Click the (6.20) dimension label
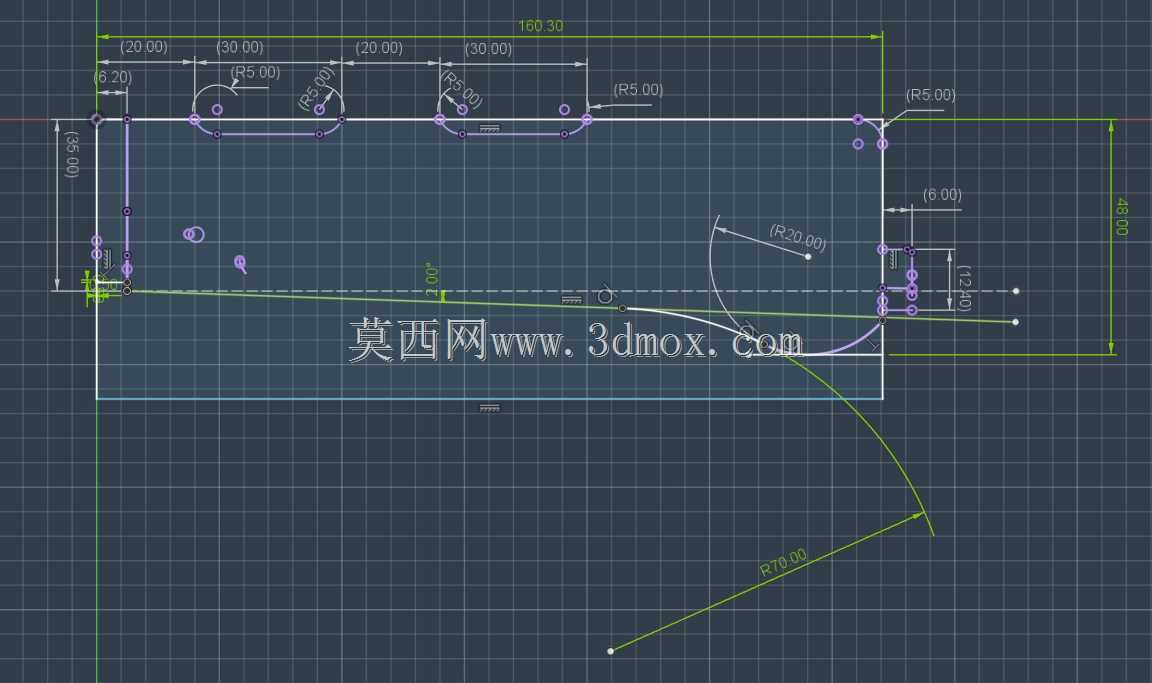The image size is (1152, 683). 112,77
